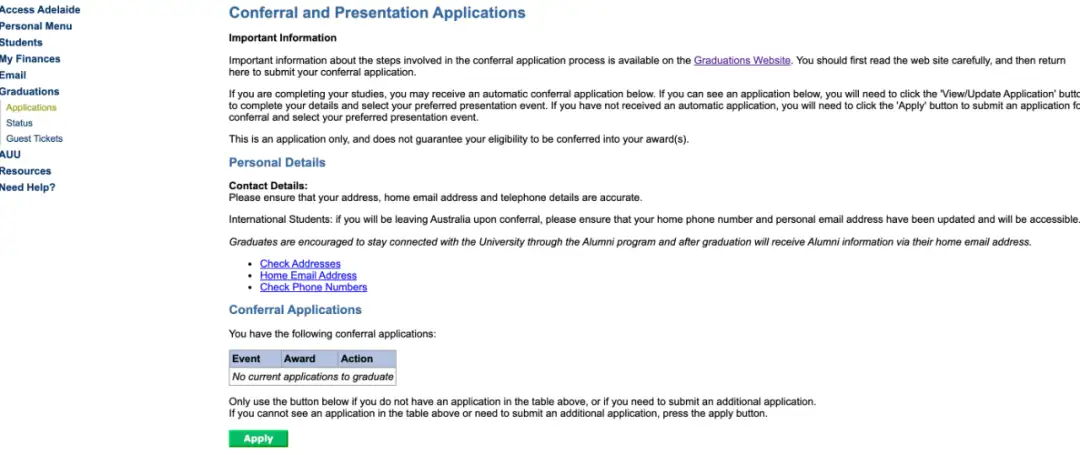Select the Students sidebar item

coord(21,43)
